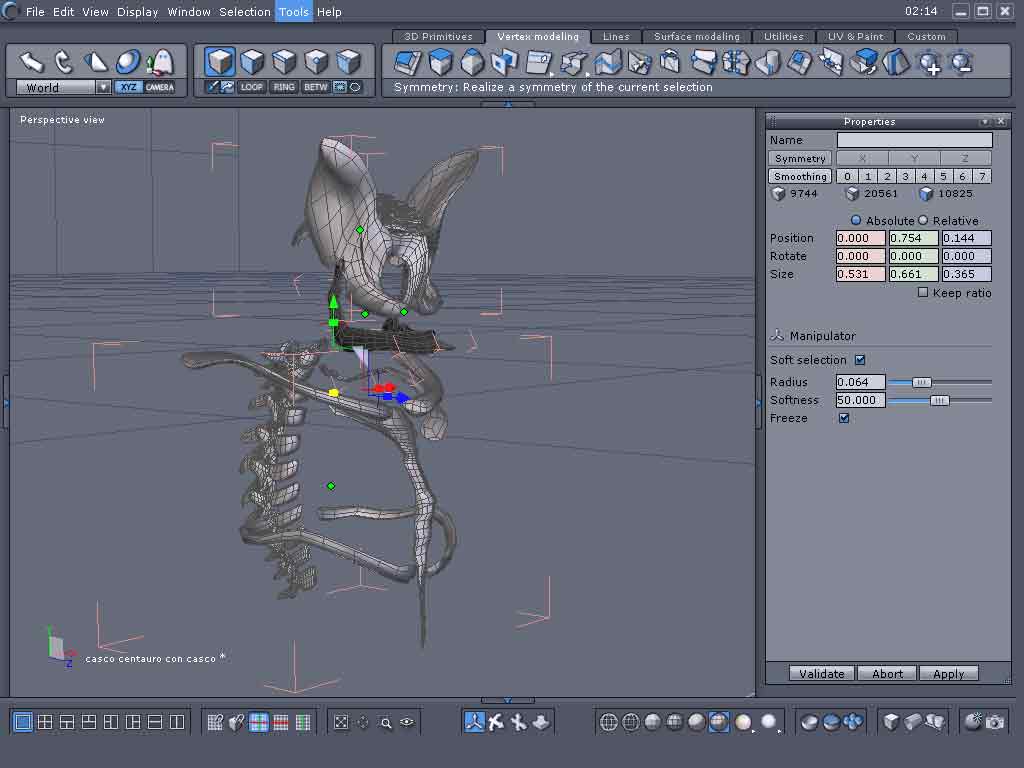This screenshot has height=768, width=1024.
Task: Click the wireframe globe display mode icon
Action: coord(609,722)
